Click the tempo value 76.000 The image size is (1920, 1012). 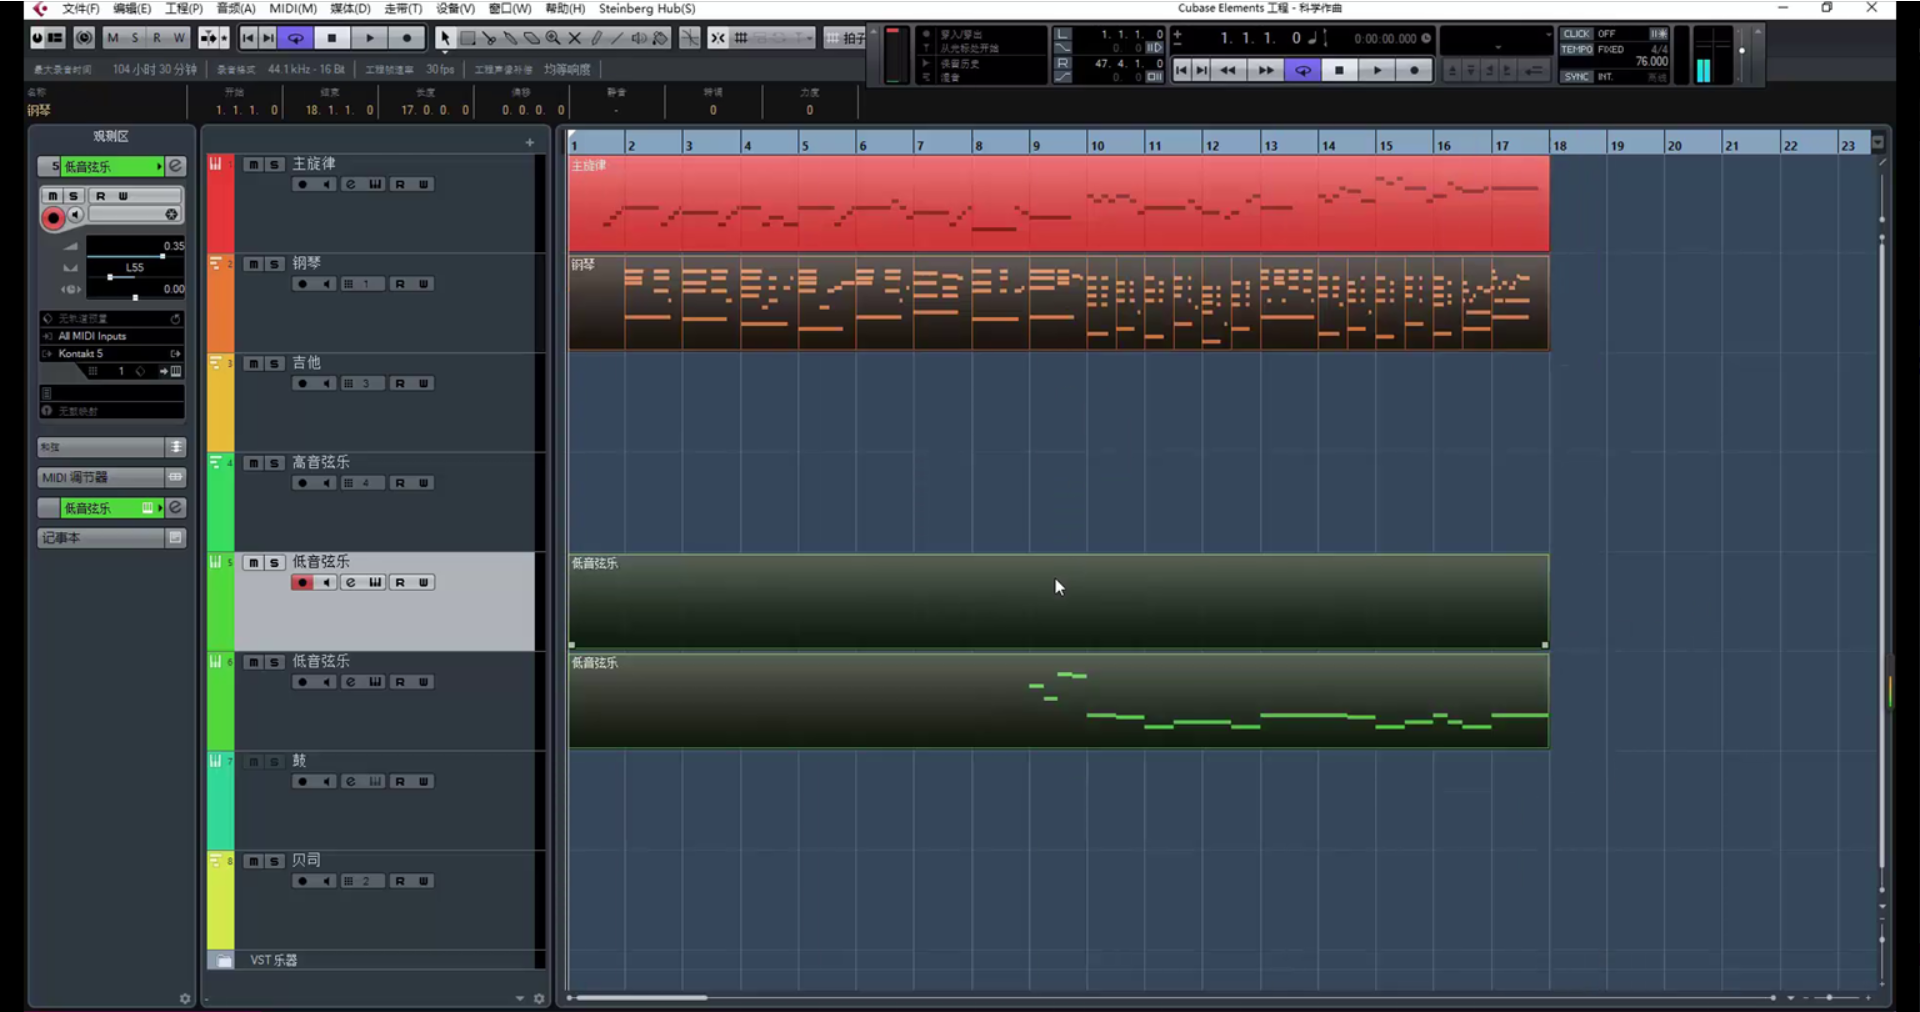[1650, 62]
